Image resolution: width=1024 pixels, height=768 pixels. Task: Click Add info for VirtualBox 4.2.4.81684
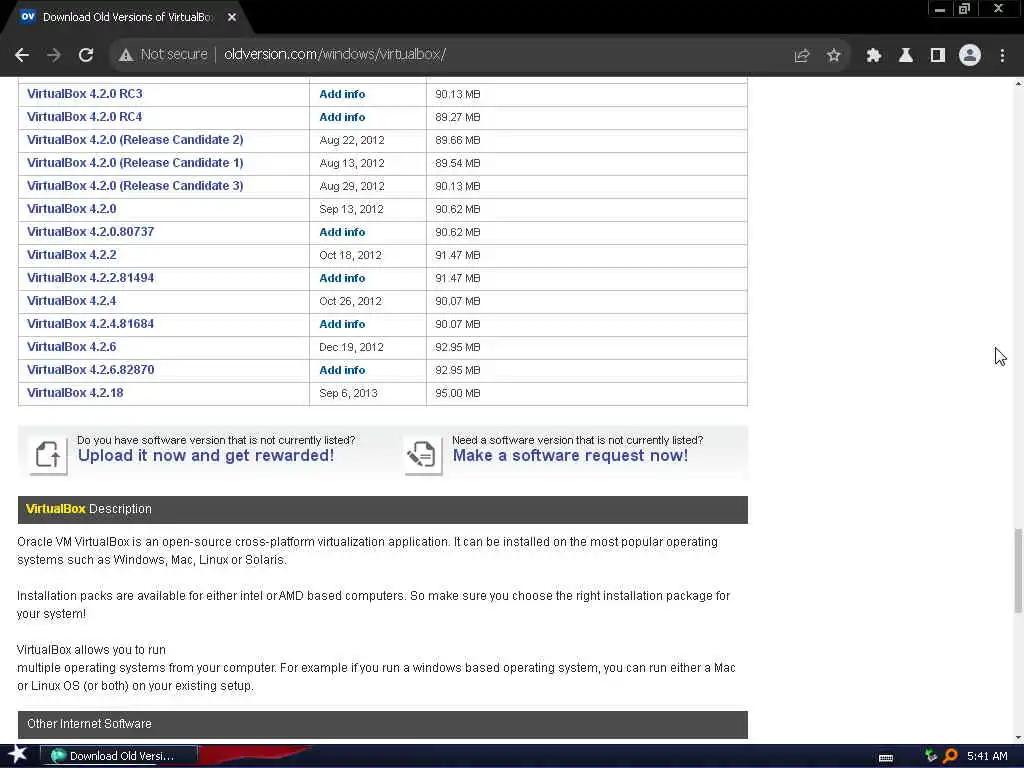pos(342,324)
